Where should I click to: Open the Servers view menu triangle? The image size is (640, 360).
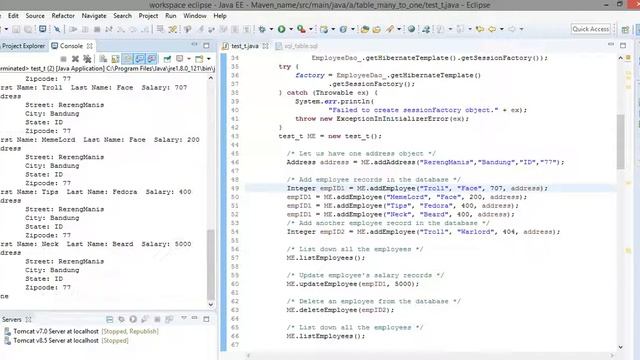click(x=184, y=318)
